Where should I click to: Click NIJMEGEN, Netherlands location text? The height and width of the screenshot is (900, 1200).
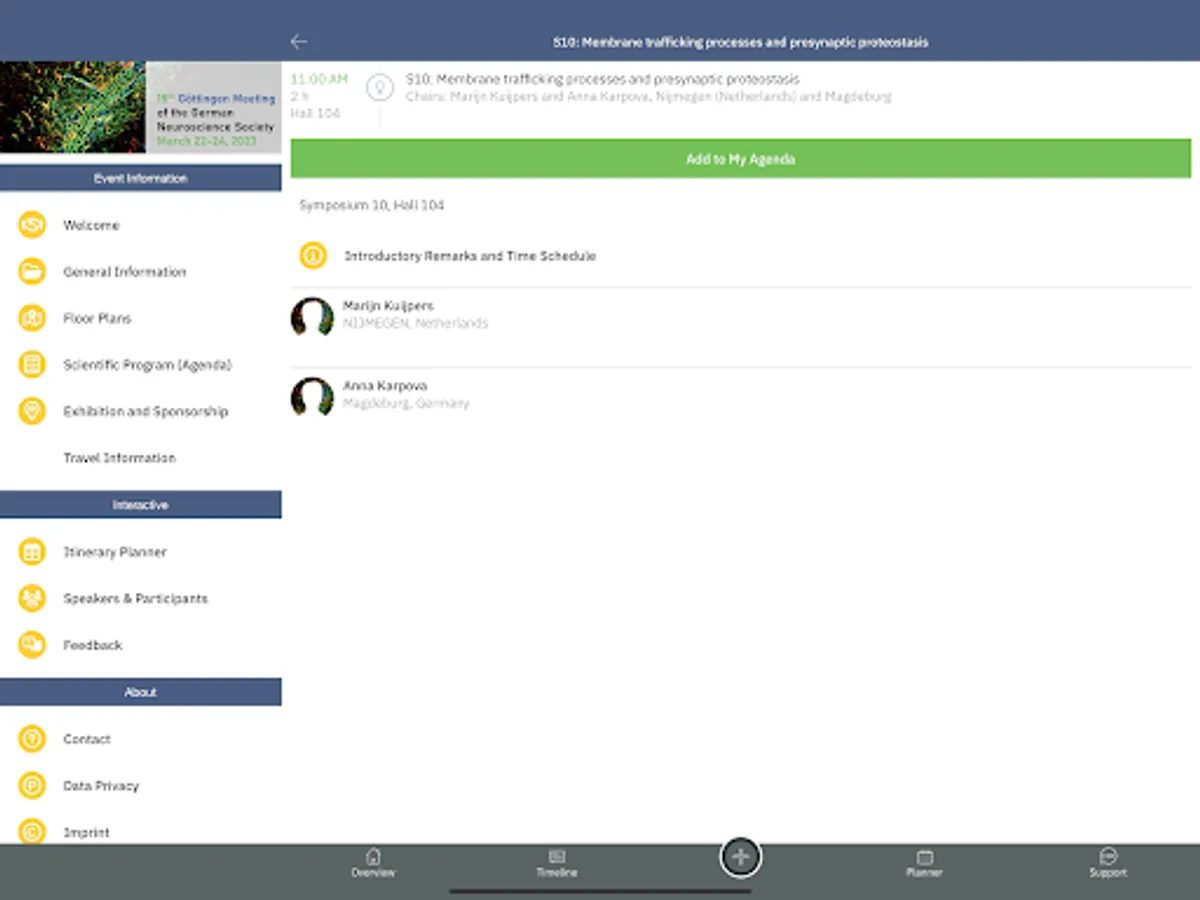415,324
